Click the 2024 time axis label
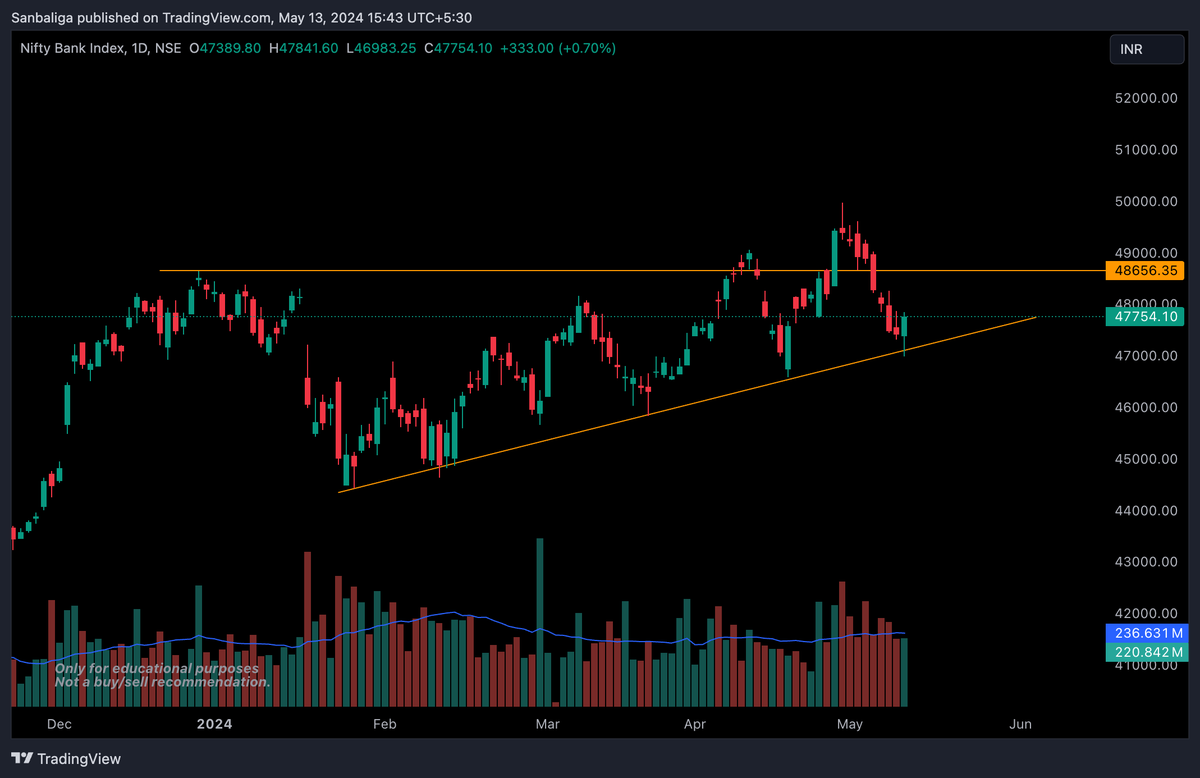 [213, 723]
